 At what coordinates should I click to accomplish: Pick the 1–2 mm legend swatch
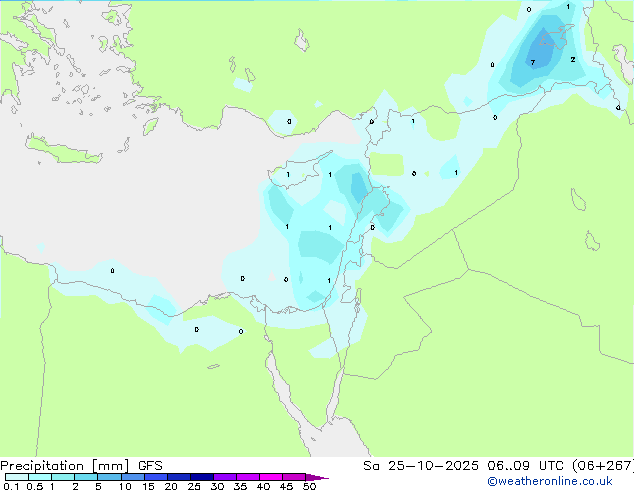point(63,477)
